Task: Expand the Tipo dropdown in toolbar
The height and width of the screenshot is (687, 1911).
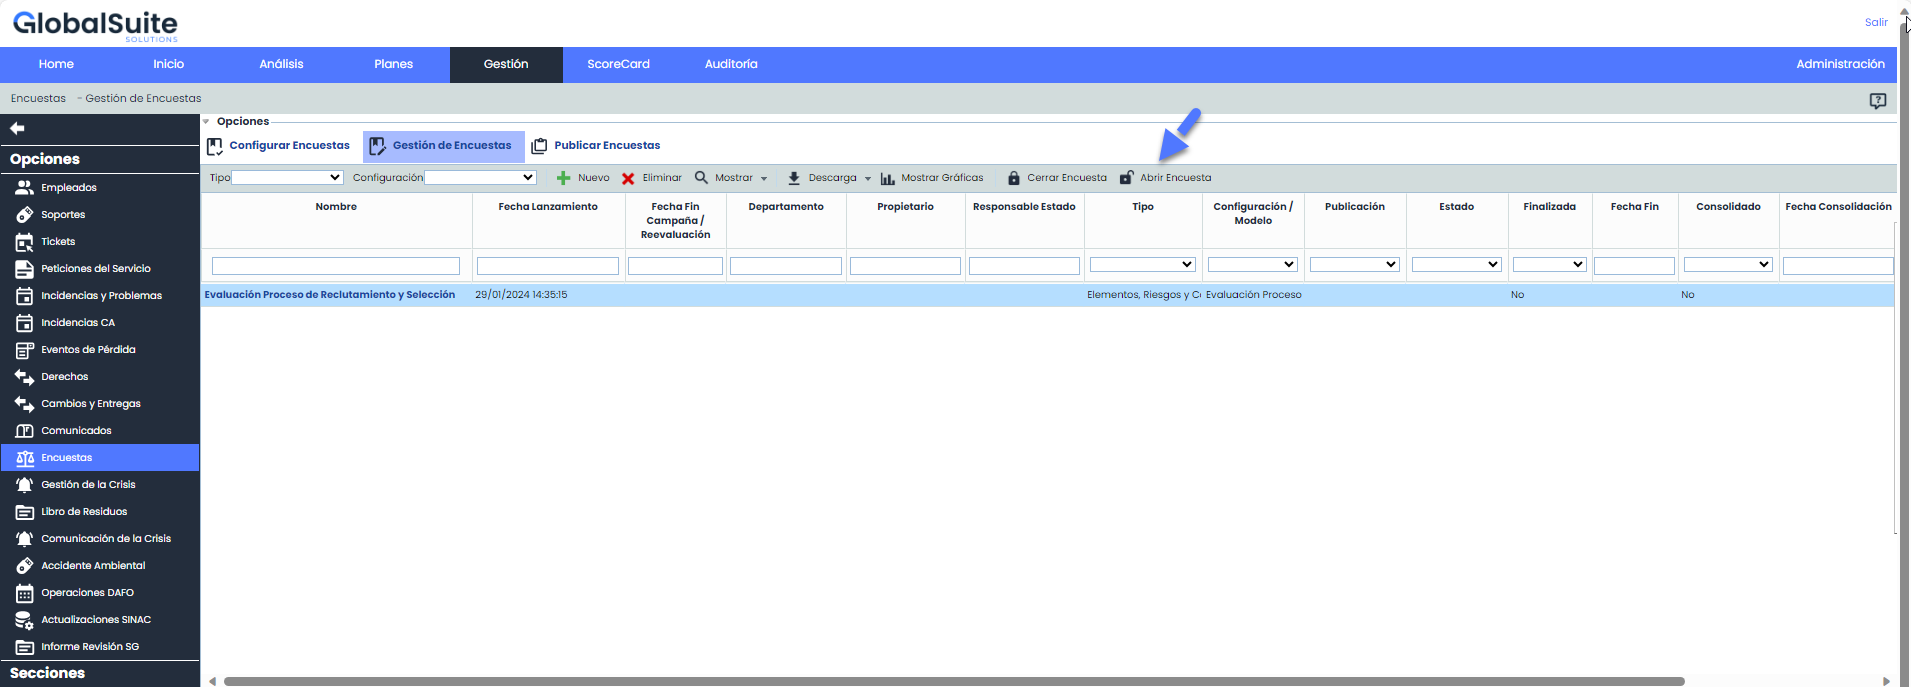Action: point(287,178)
